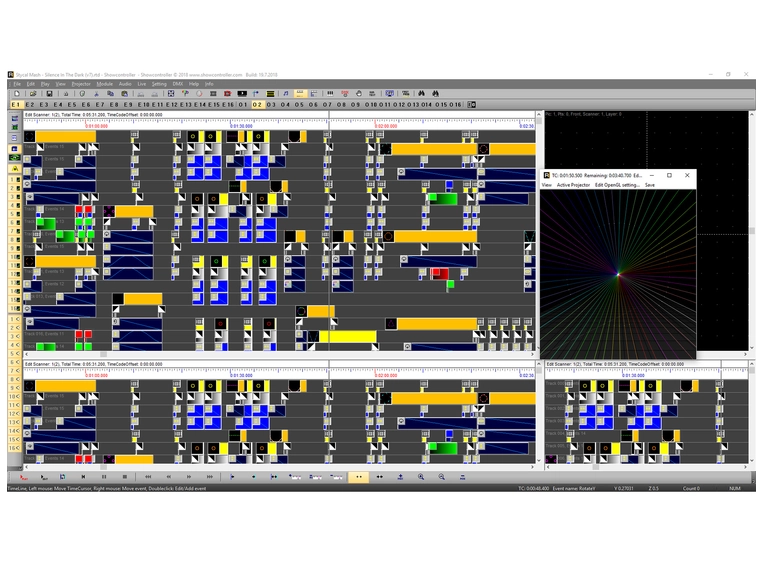Click the 0:01:00.000 marker on upper timeline ruler
762x562 pixels.
(96, 126)
